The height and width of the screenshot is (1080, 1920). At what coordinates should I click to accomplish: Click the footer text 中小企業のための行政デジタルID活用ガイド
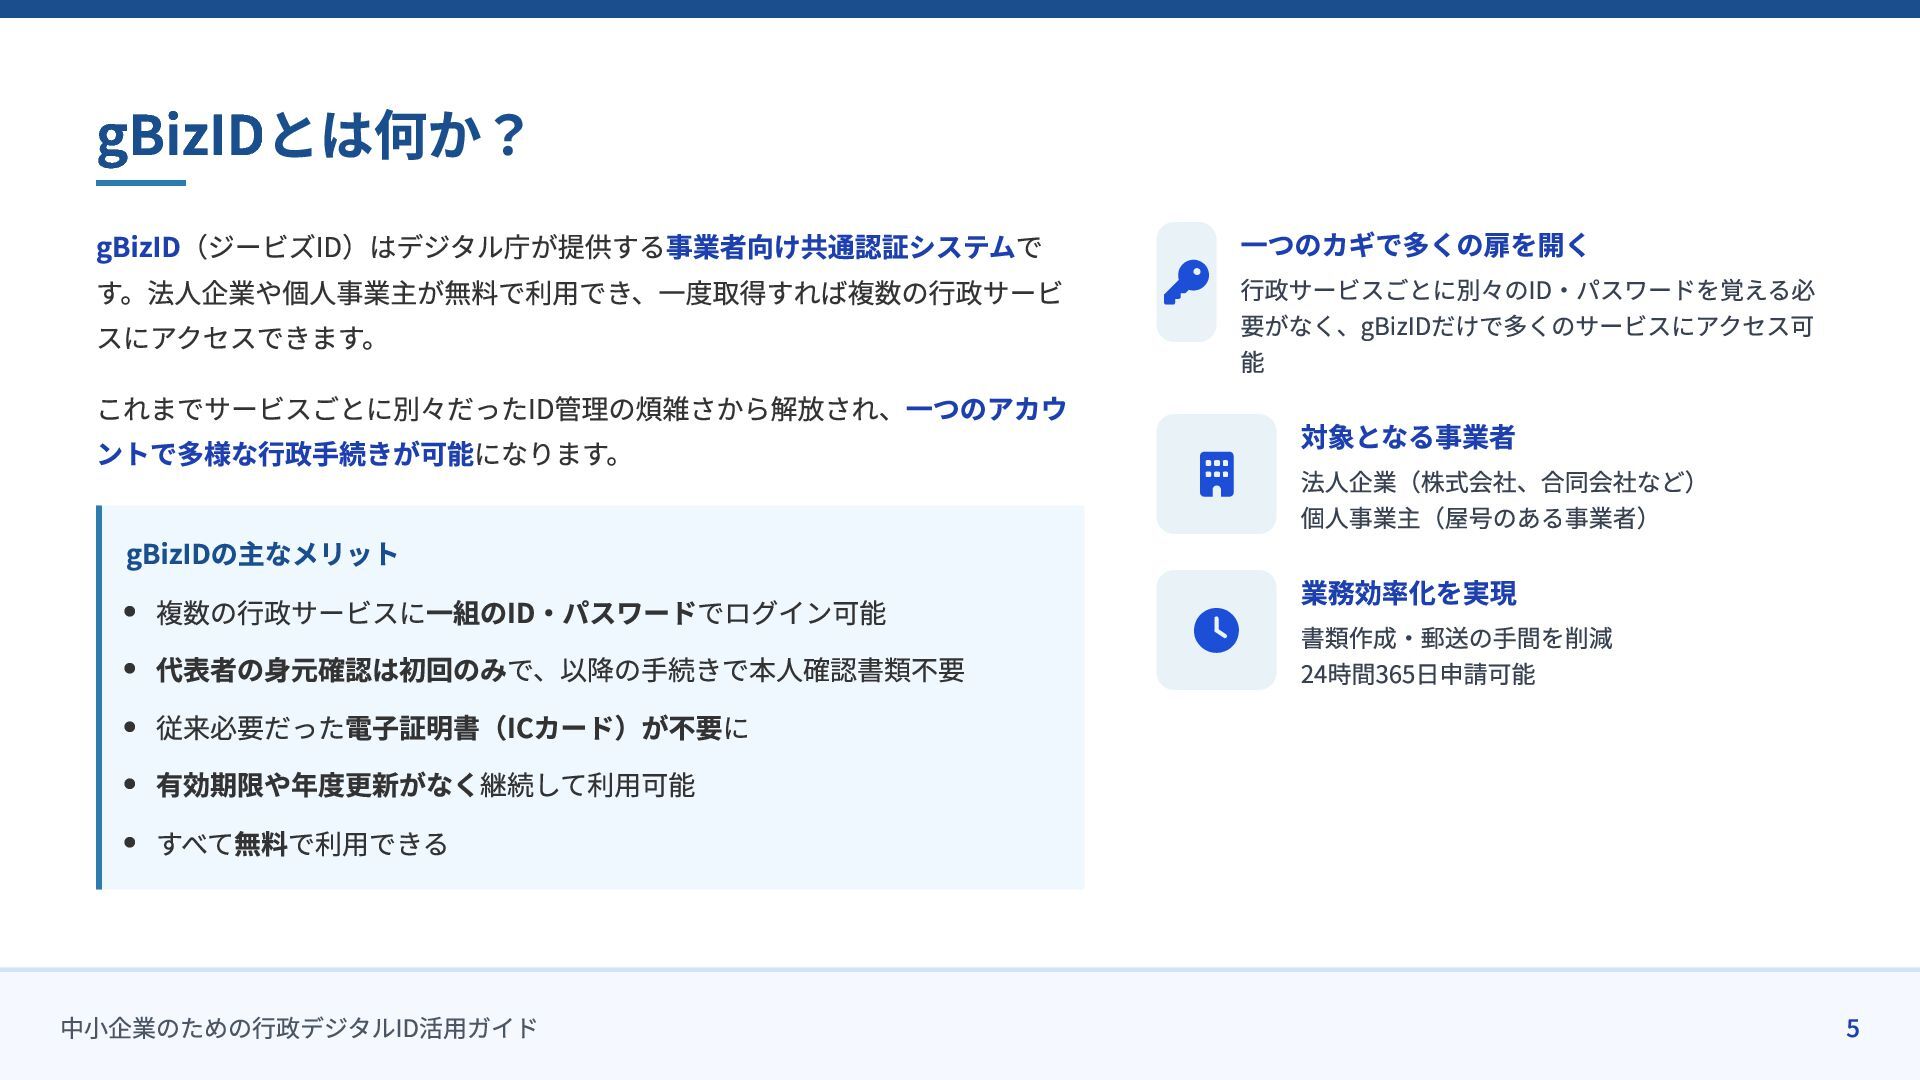click(x=299, y=1028)
